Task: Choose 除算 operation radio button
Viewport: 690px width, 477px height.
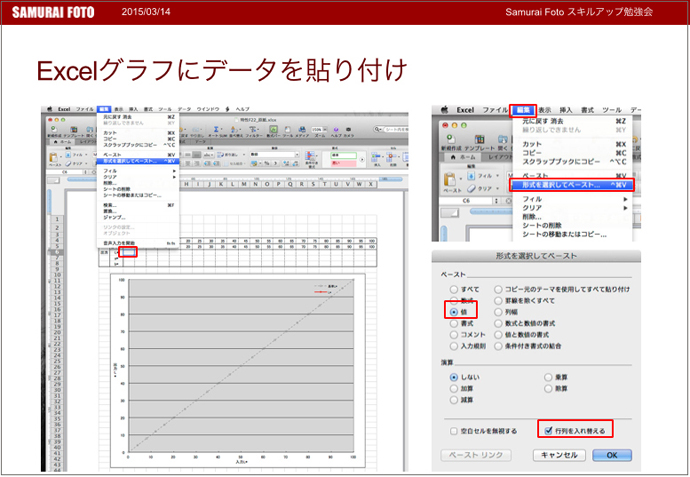Action: tap(548, 389)
